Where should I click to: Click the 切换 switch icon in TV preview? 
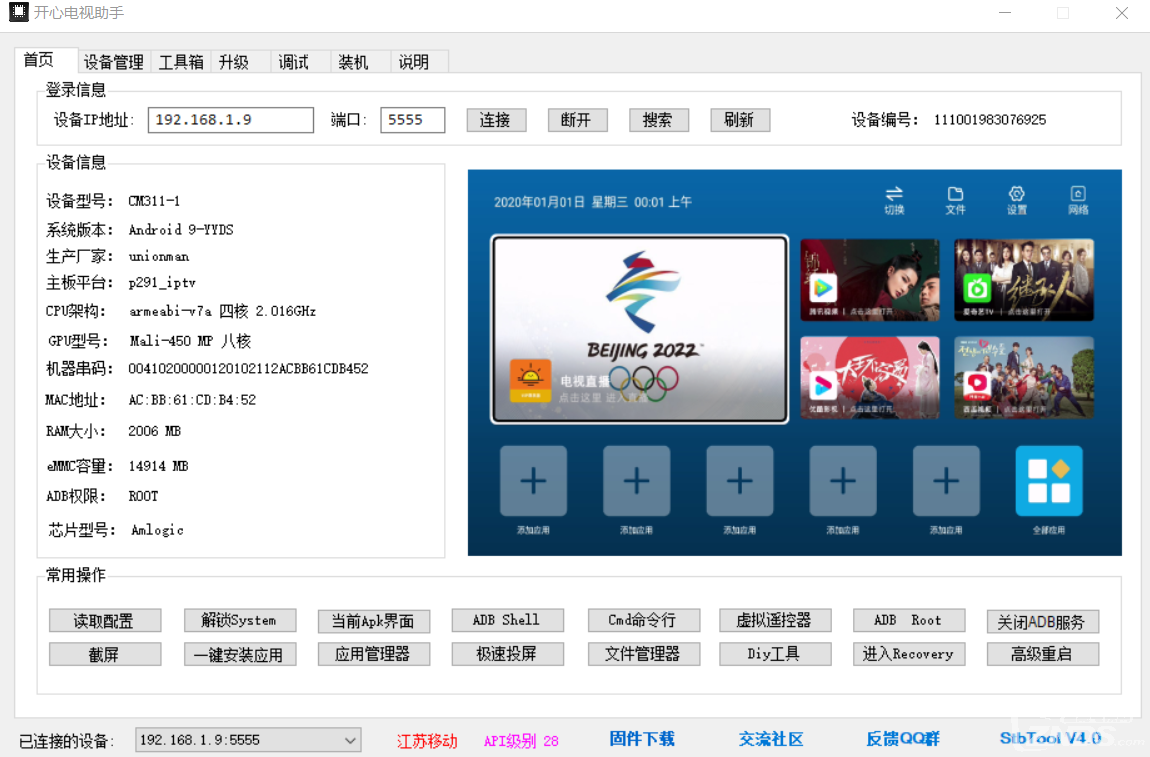point(894,200)
